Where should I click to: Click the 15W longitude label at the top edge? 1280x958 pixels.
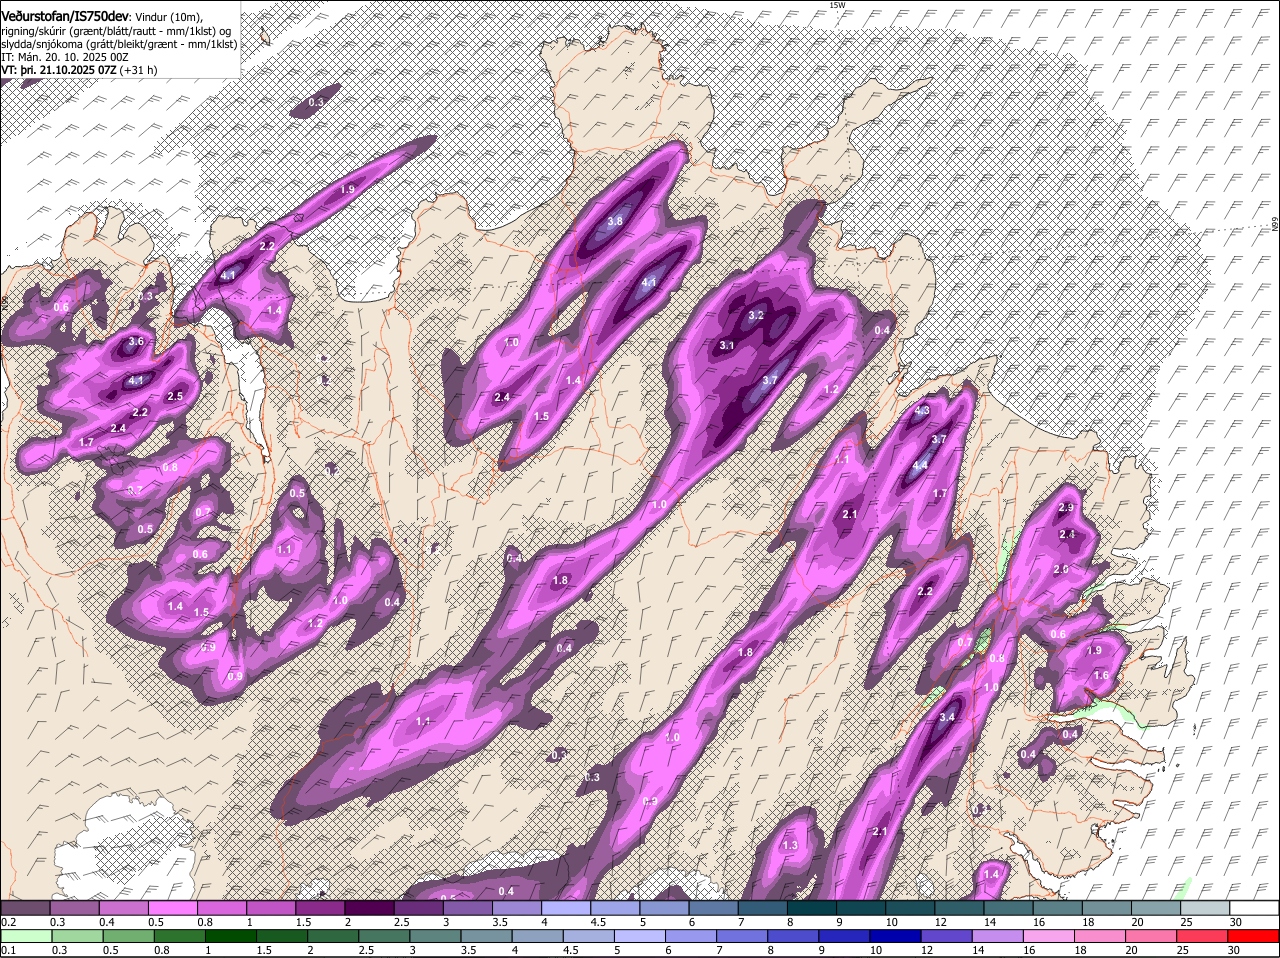(x=837, y=6)
